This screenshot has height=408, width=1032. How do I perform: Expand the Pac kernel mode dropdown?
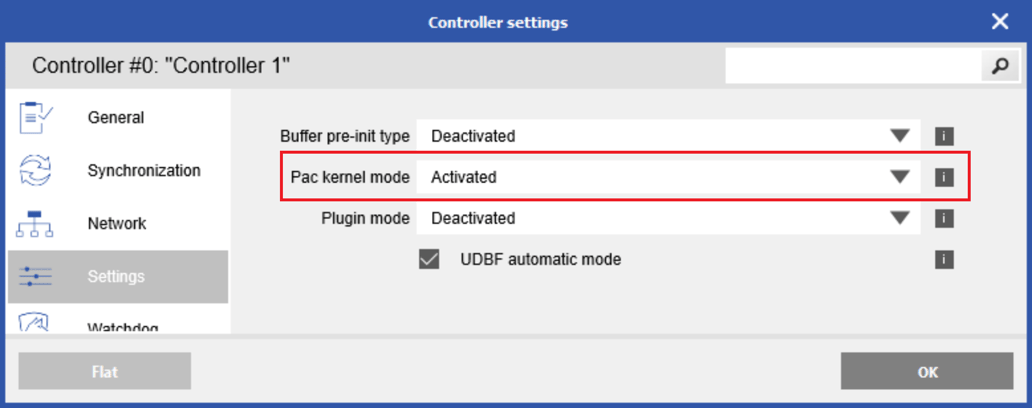[900, 177]
